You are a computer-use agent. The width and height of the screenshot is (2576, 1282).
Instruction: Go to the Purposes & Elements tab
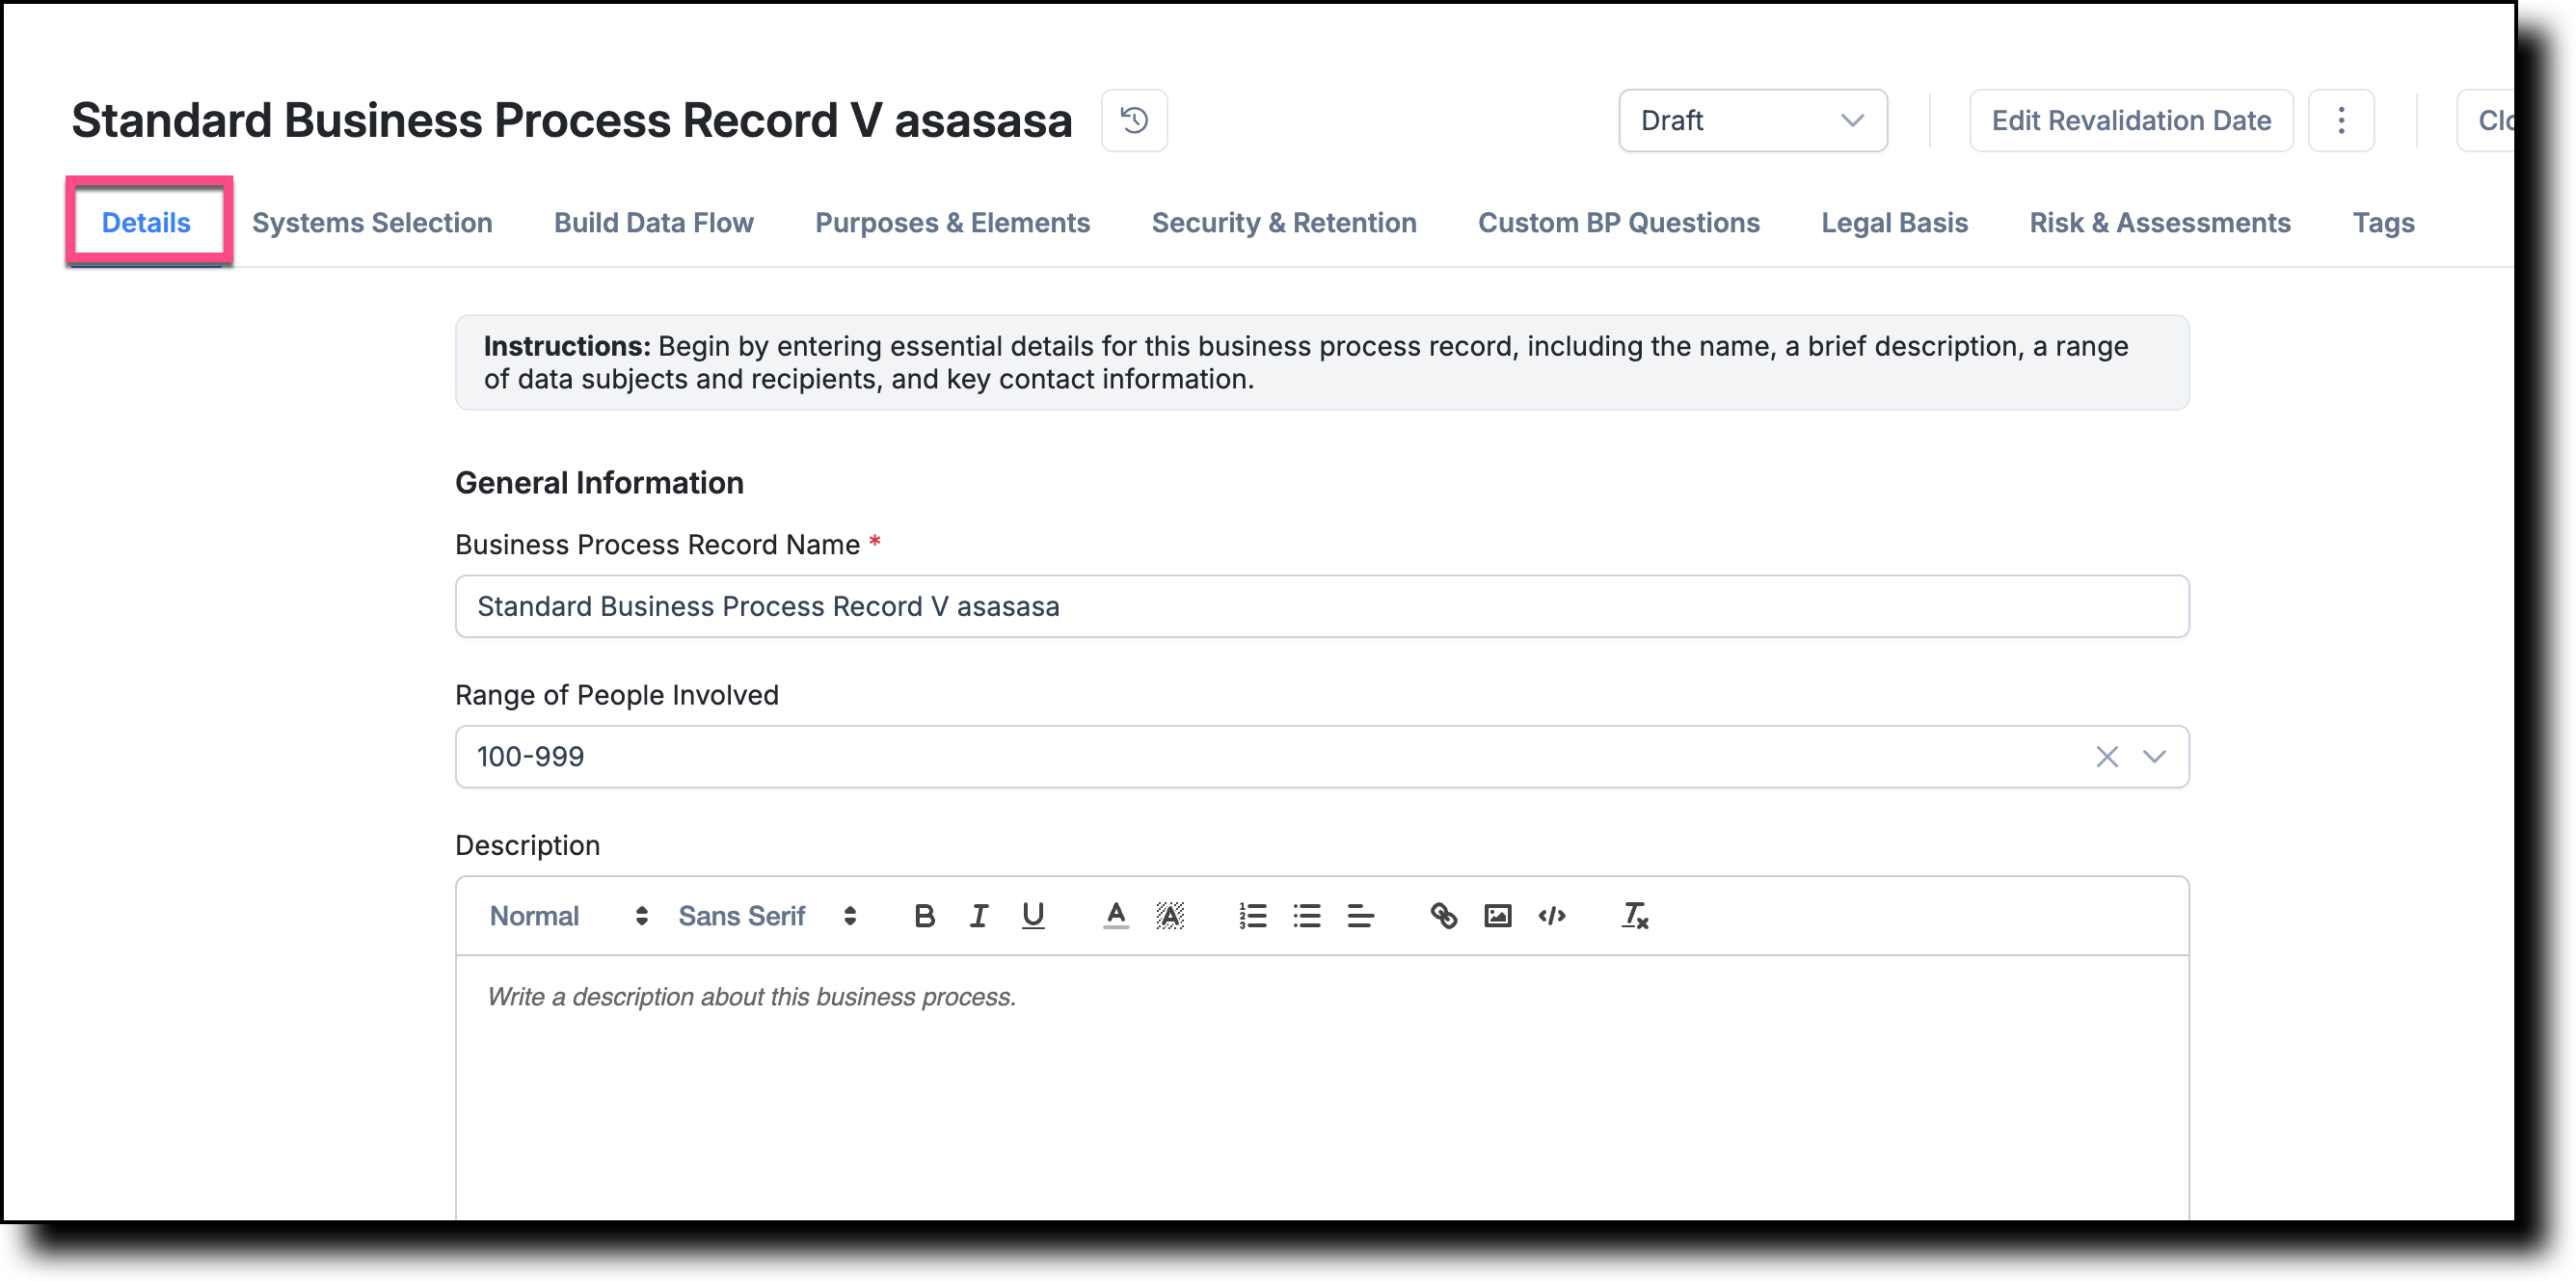952,222
